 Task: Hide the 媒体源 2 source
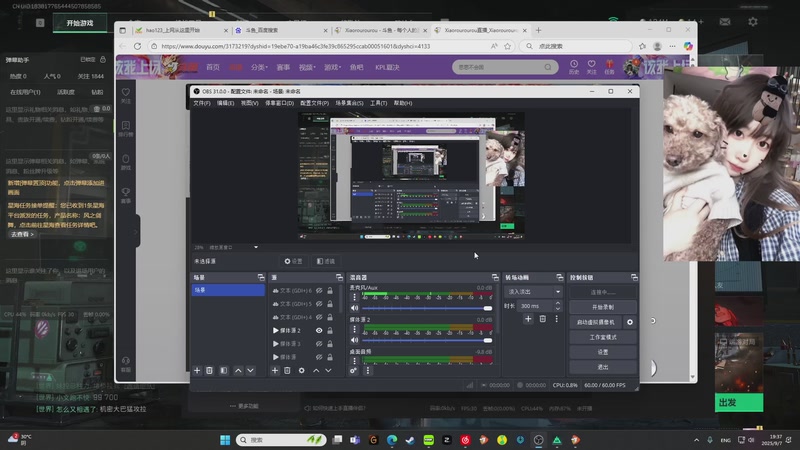tap(319, 331)
